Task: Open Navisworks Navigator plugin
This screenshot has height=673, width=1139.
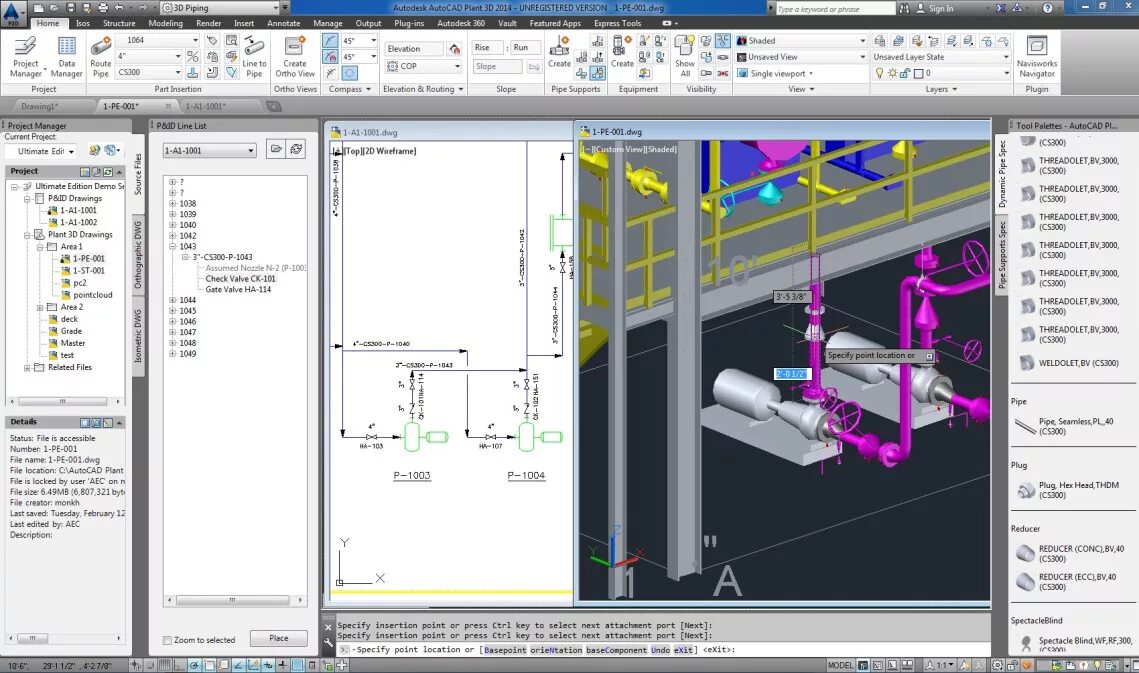Action: pyautogui.click(x=1037, y=57)
